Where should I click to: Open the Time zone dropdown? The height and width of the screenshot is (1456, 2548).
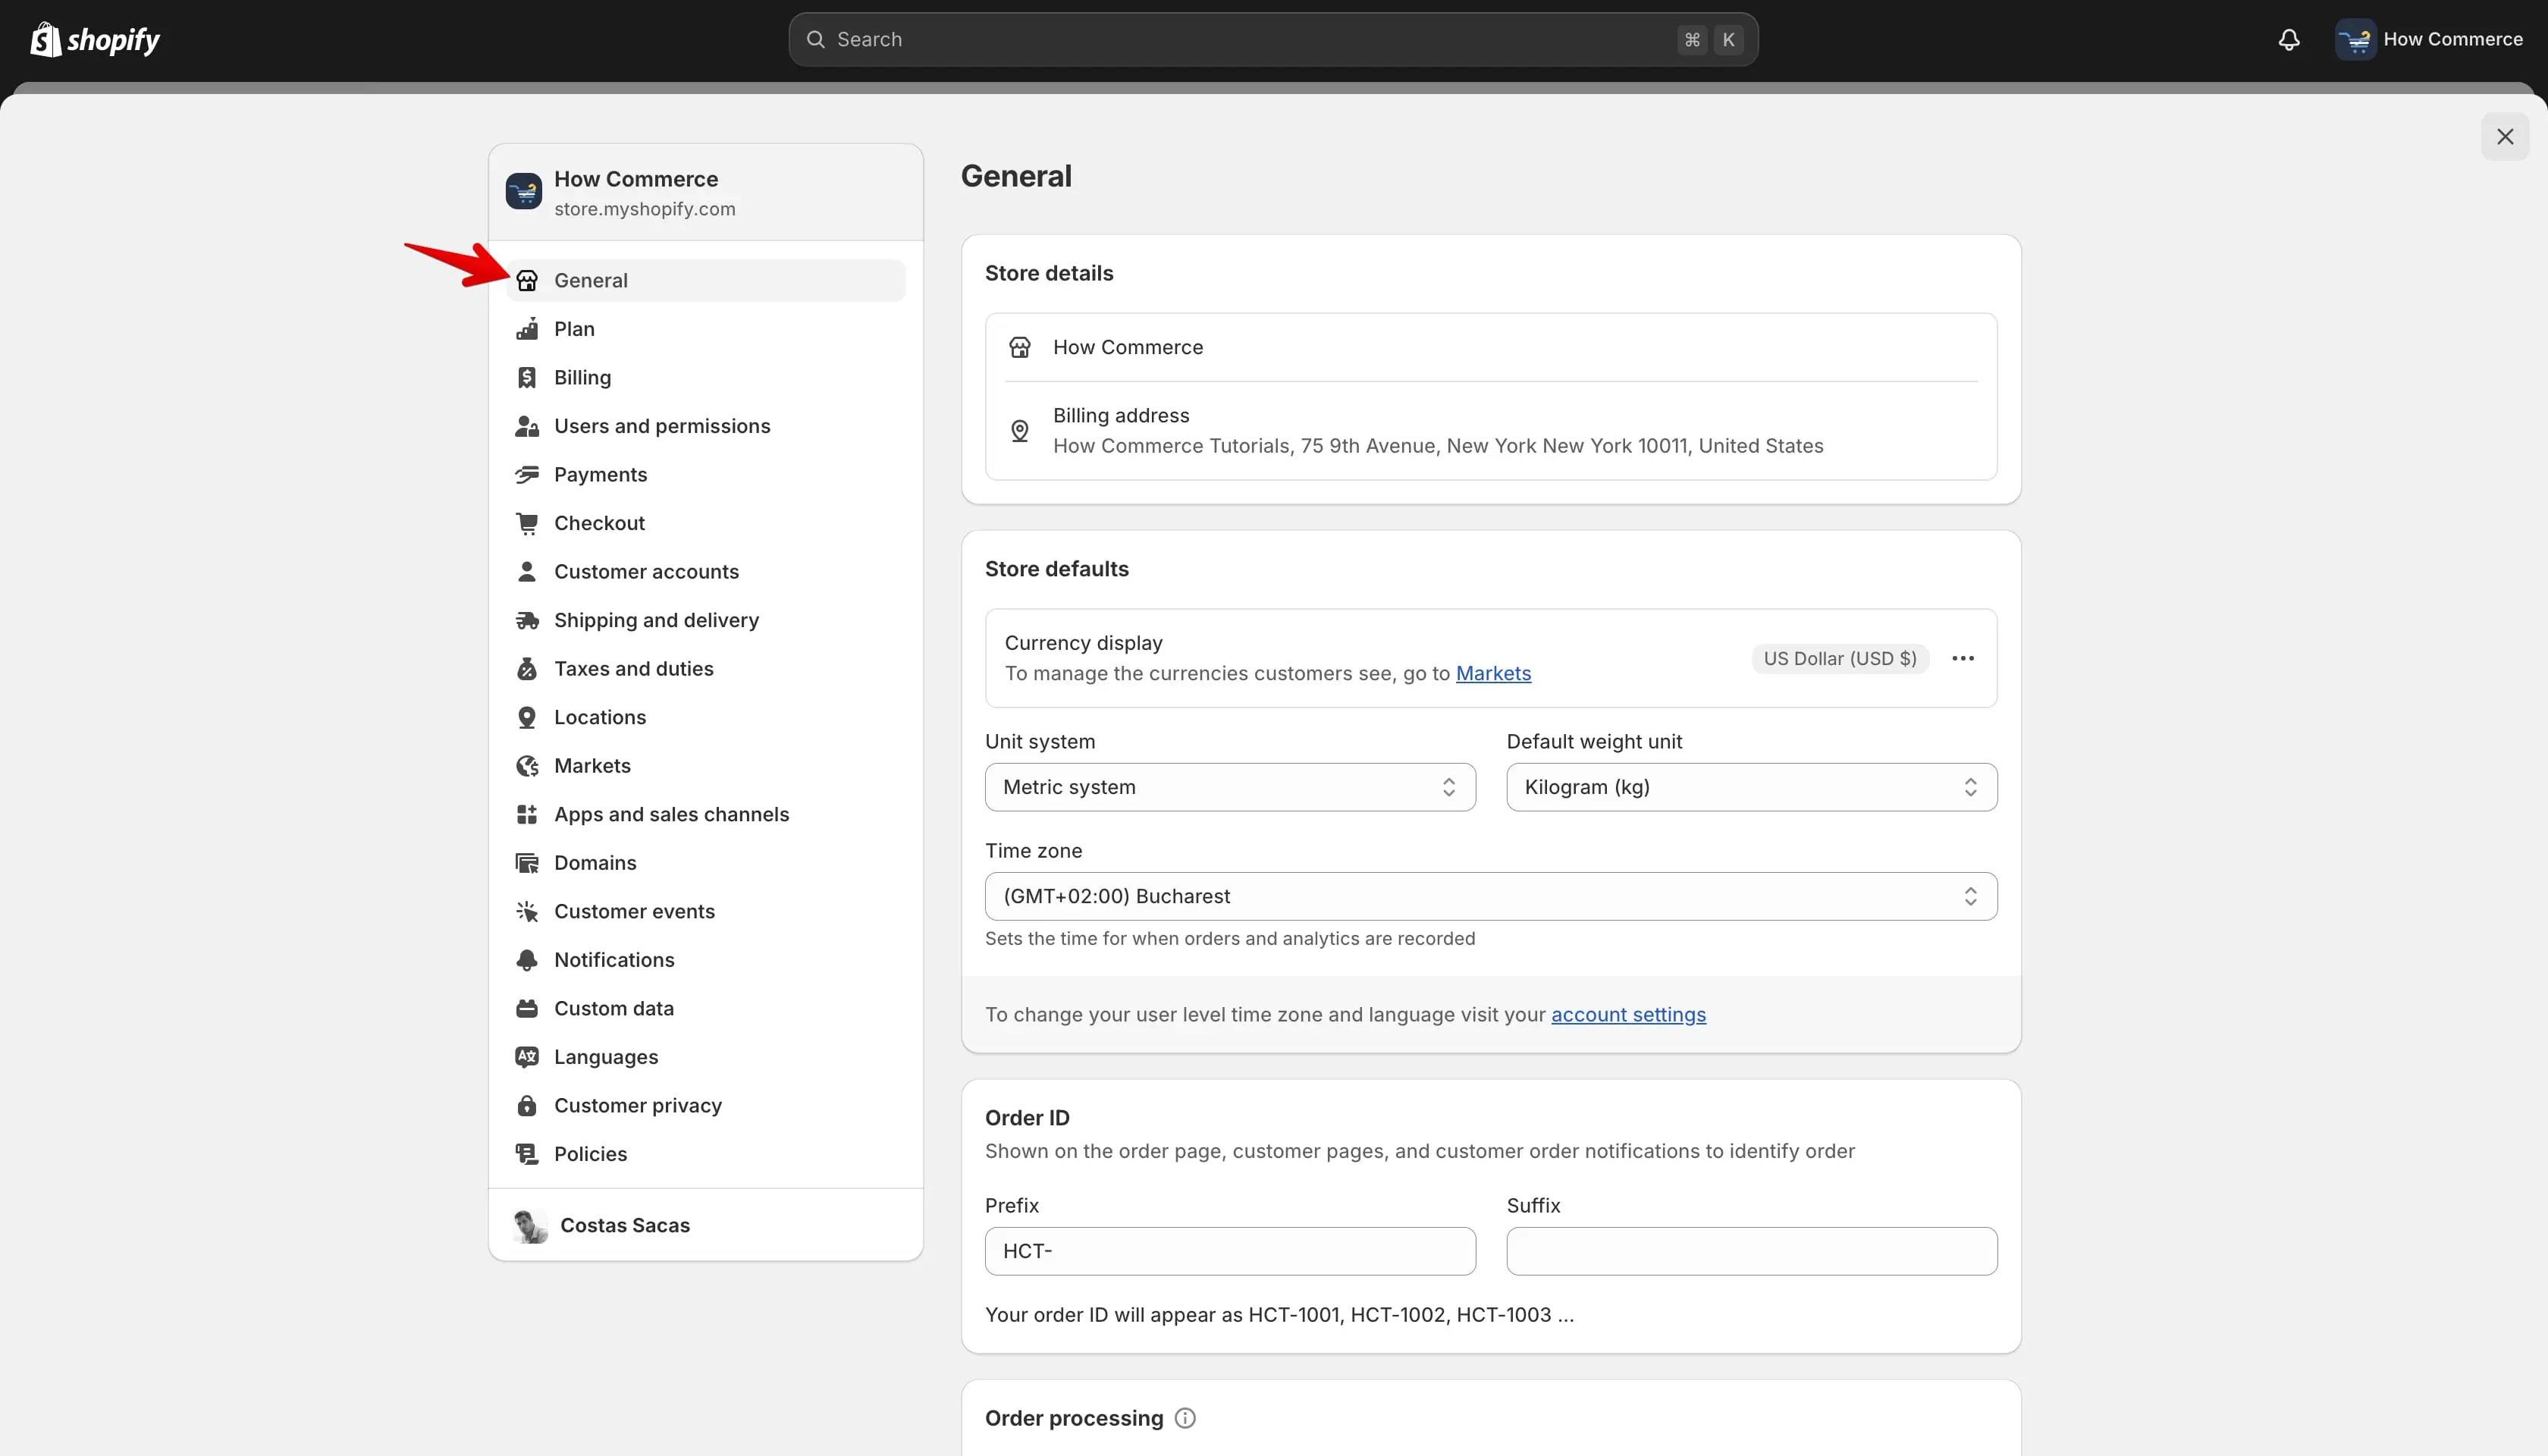[x=1491, y=897]
